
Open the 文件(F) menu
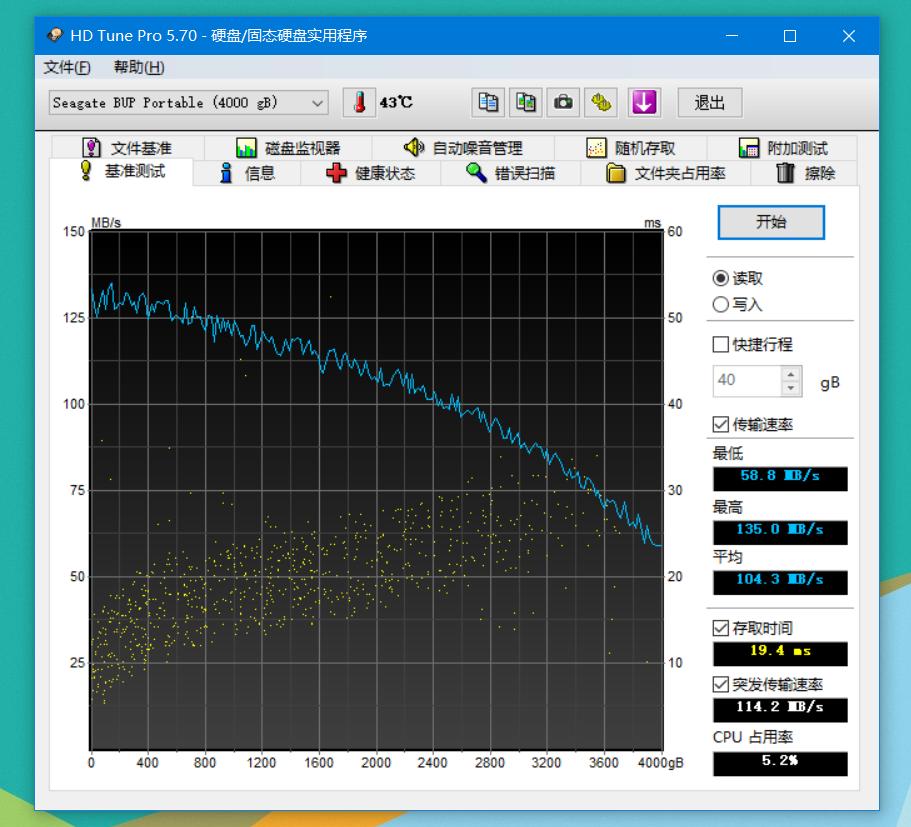pyautogui.click(x=67, y=67)
